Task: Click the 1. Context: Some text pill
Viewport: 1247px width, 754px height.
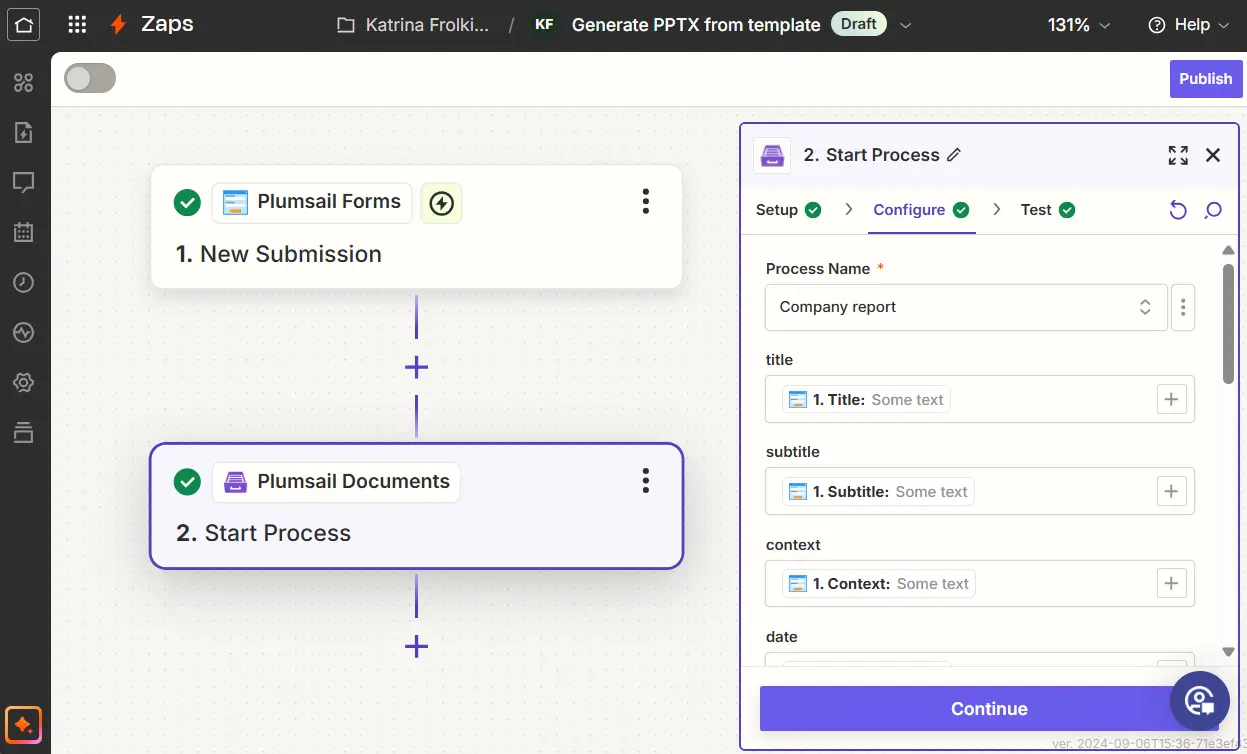Action: pyautogui.click(x=879, y=584)
